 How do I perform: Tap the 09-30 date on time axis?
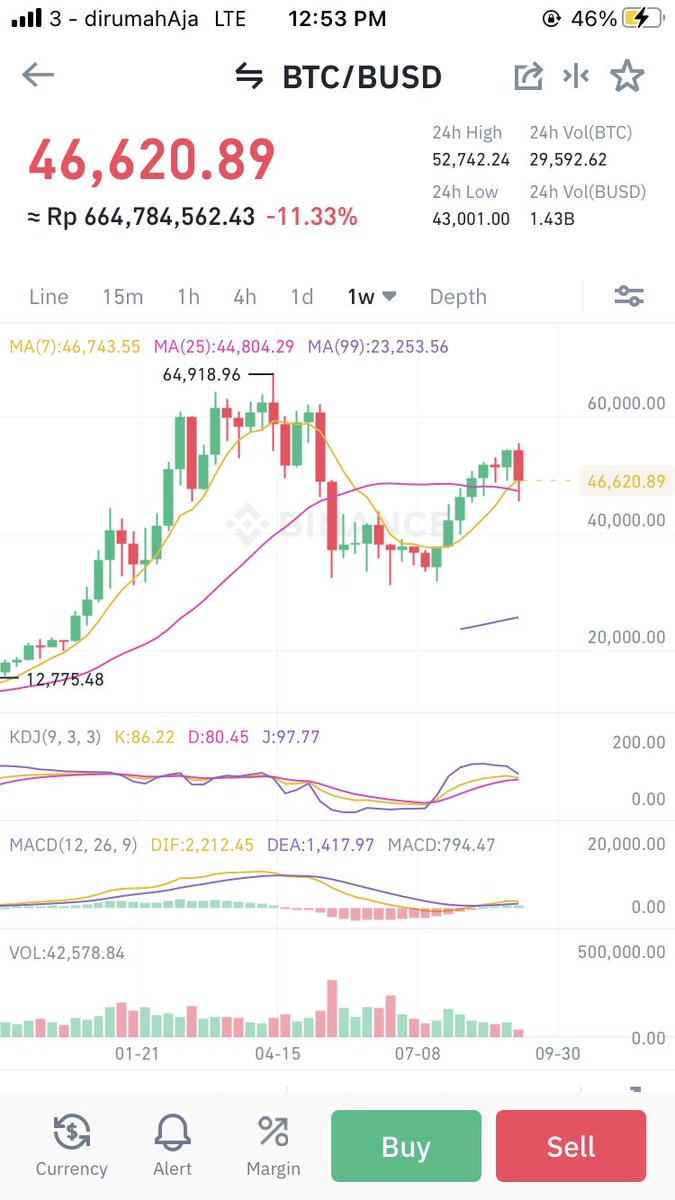pos(557,1054)
